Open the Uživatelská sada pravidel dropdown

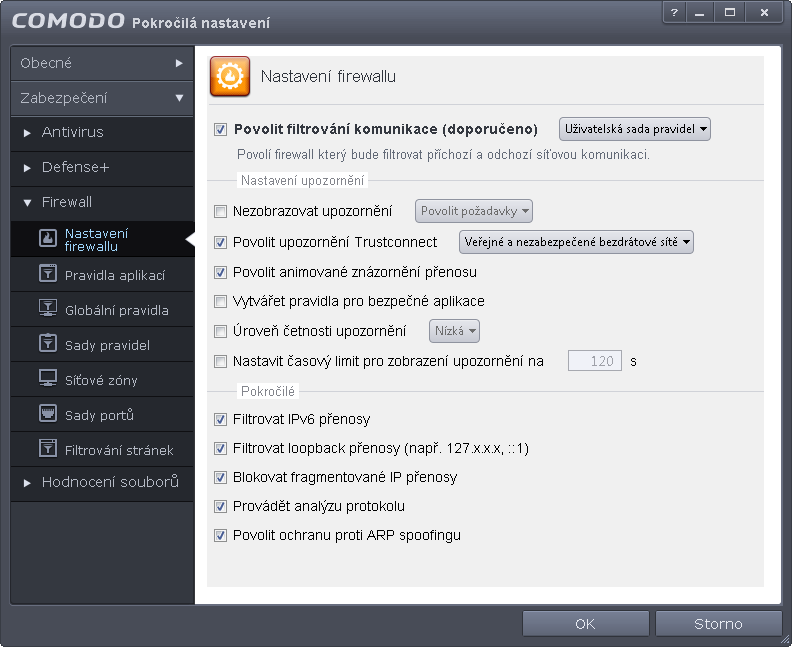[635, 129]
